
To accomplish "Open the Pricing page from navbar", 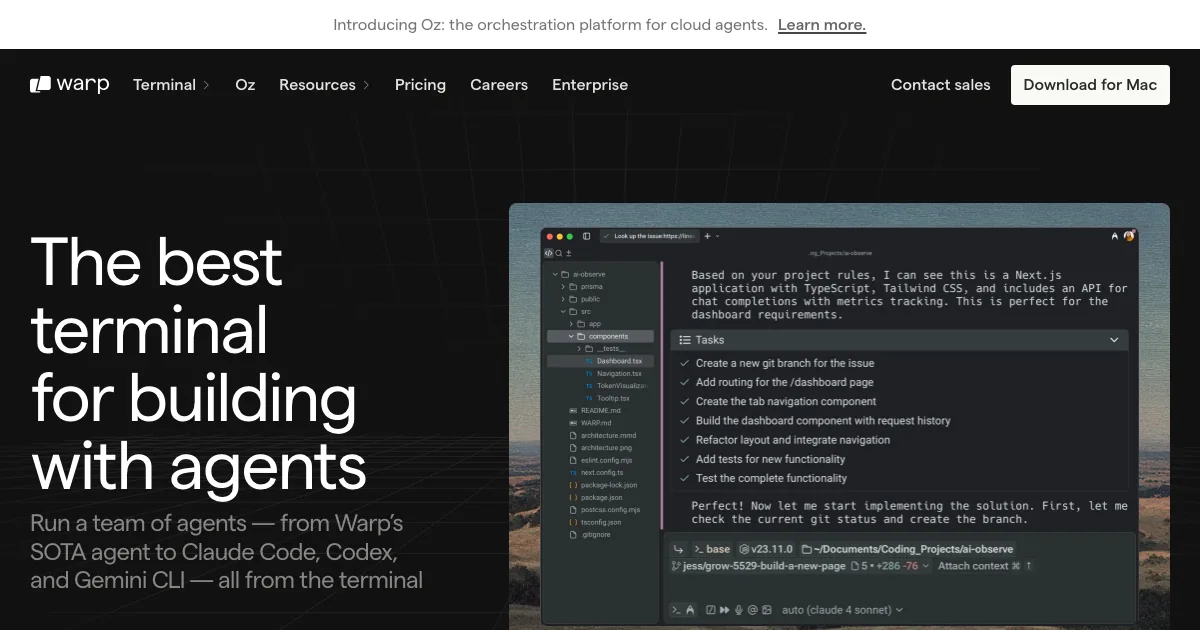I will (x=420, y=85).
